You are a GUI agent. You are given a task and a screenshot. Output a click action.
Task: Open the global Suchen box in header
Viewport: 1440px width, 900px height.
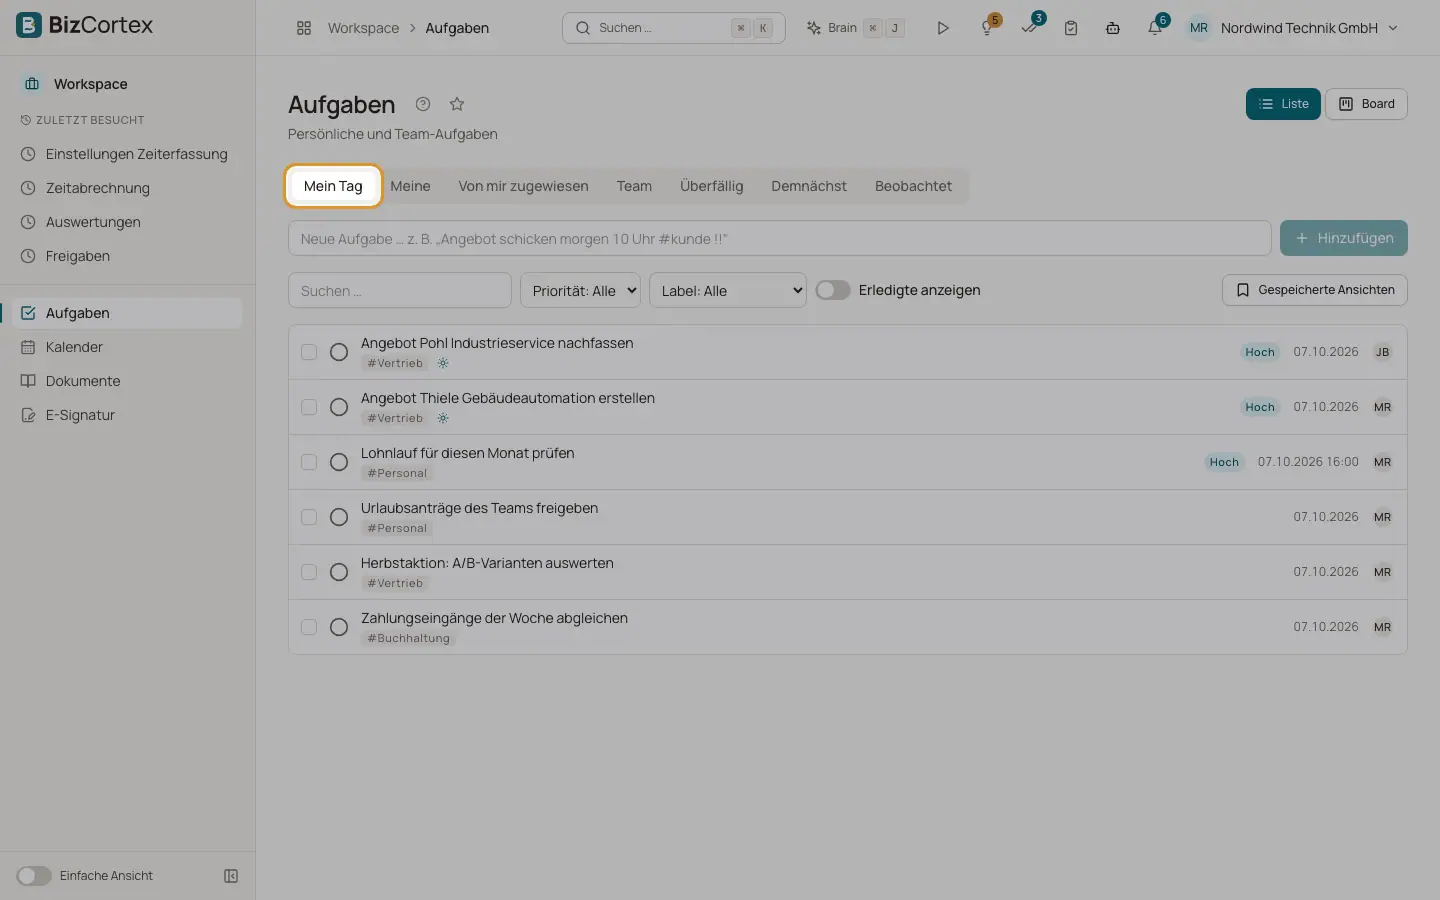click(674, 28)
